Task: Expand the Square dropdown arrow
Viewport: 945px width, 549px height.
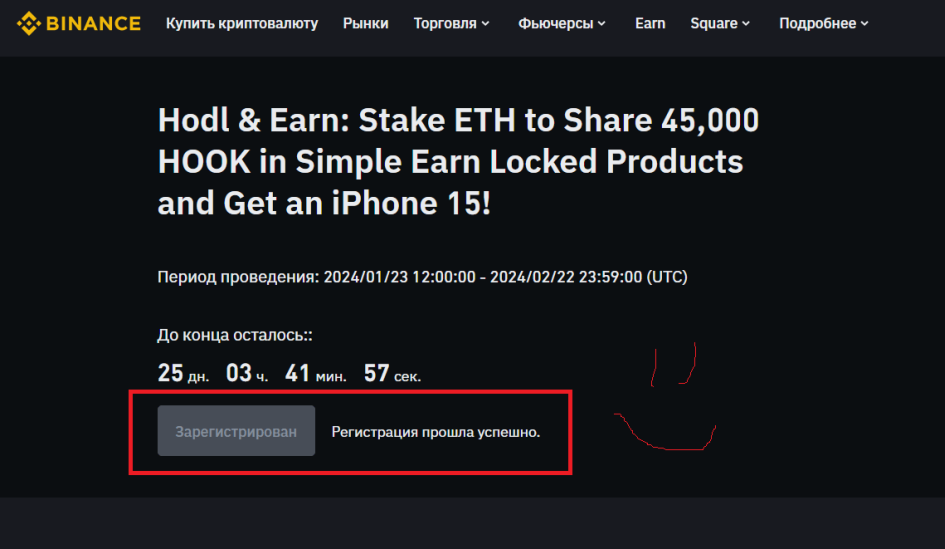Action: coord(746,24)
